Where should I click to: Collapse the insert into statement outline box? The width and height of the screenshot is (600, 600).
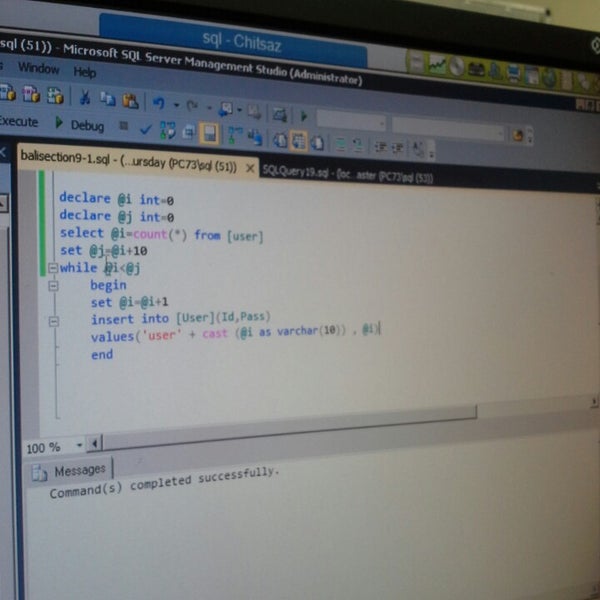[x=54, y=321]
